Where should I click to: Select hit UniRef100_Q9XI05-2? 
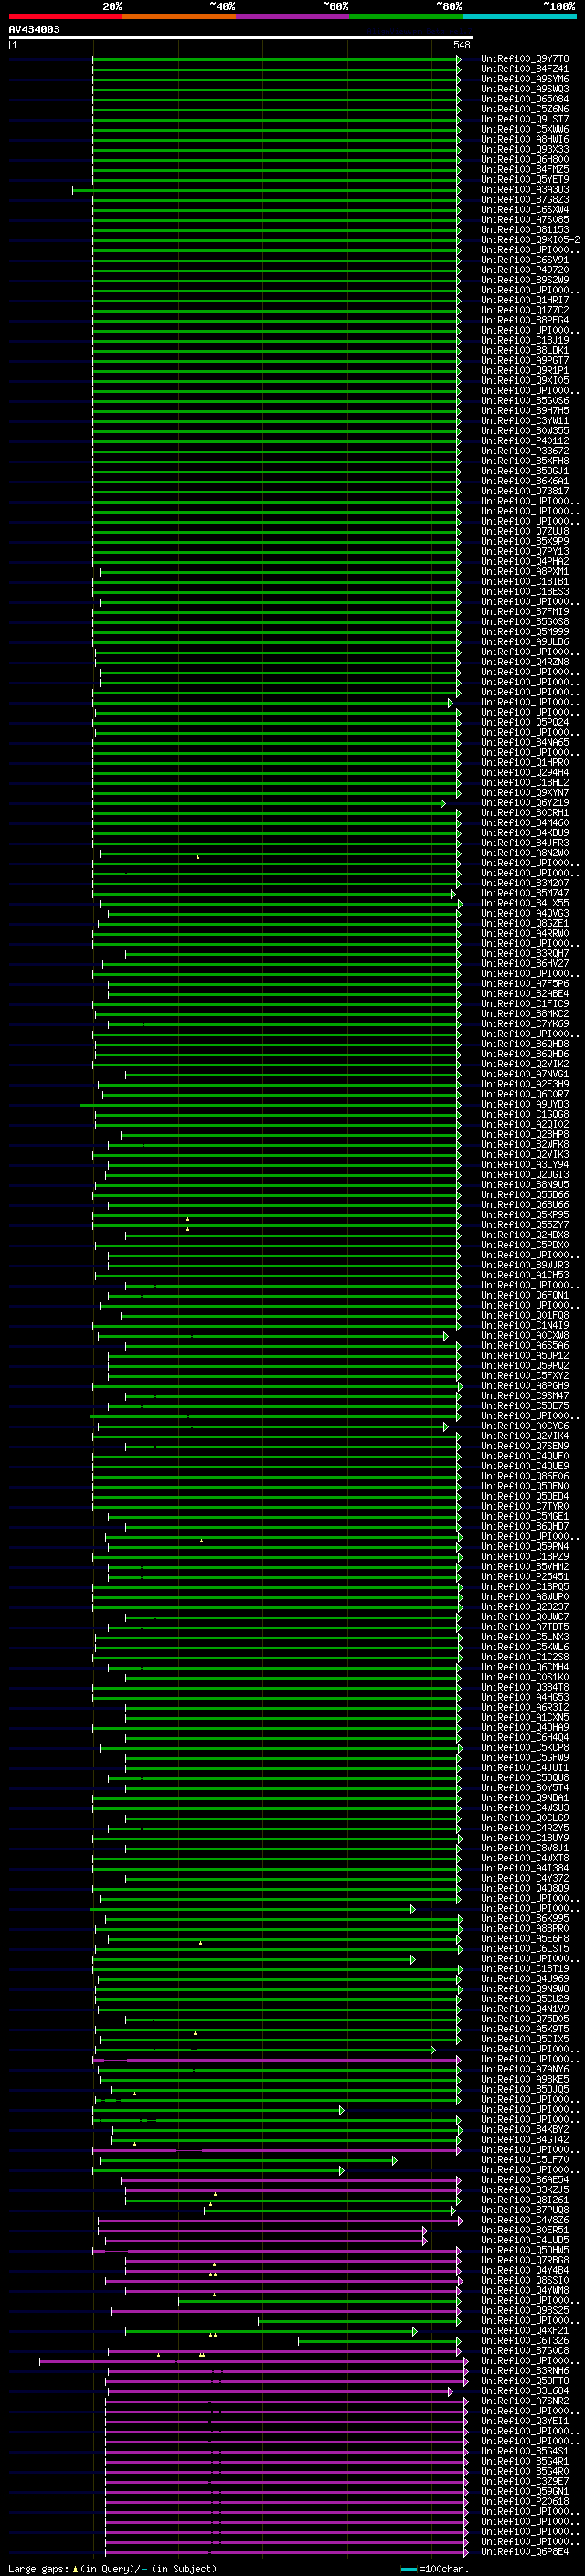point(530,240)
